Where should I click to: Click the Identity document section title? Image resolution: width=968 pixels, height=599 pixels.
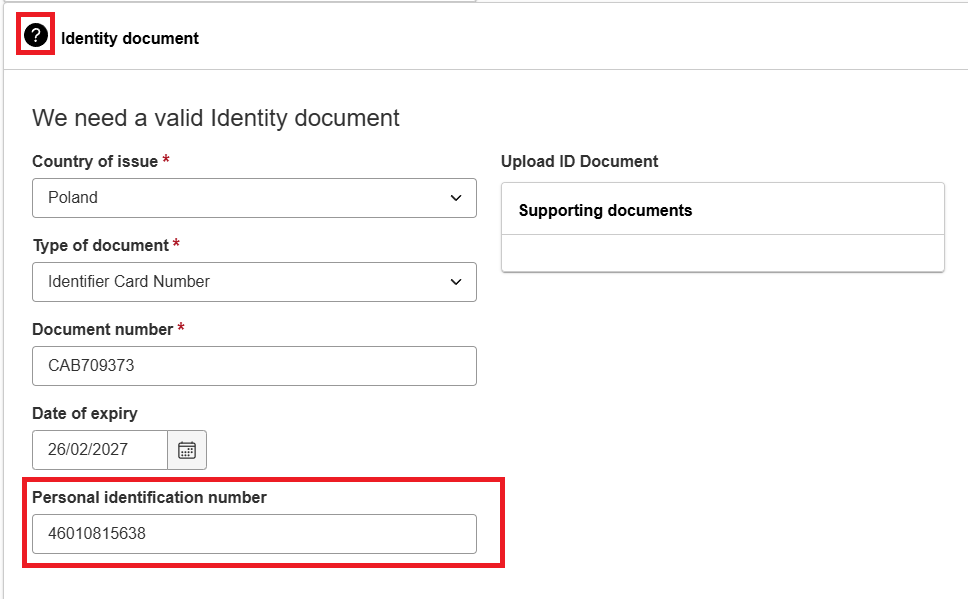130,38
